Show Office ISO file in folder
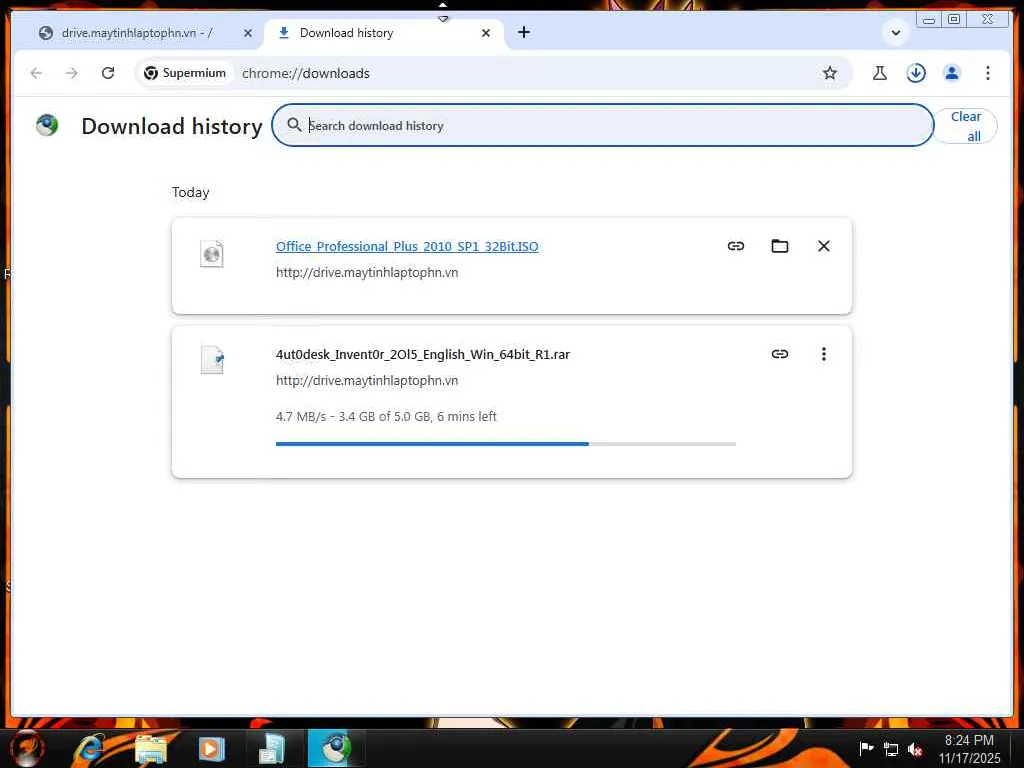Viewport: 1024px width, 768px height. pyautogui.click(x=780, y=246)
